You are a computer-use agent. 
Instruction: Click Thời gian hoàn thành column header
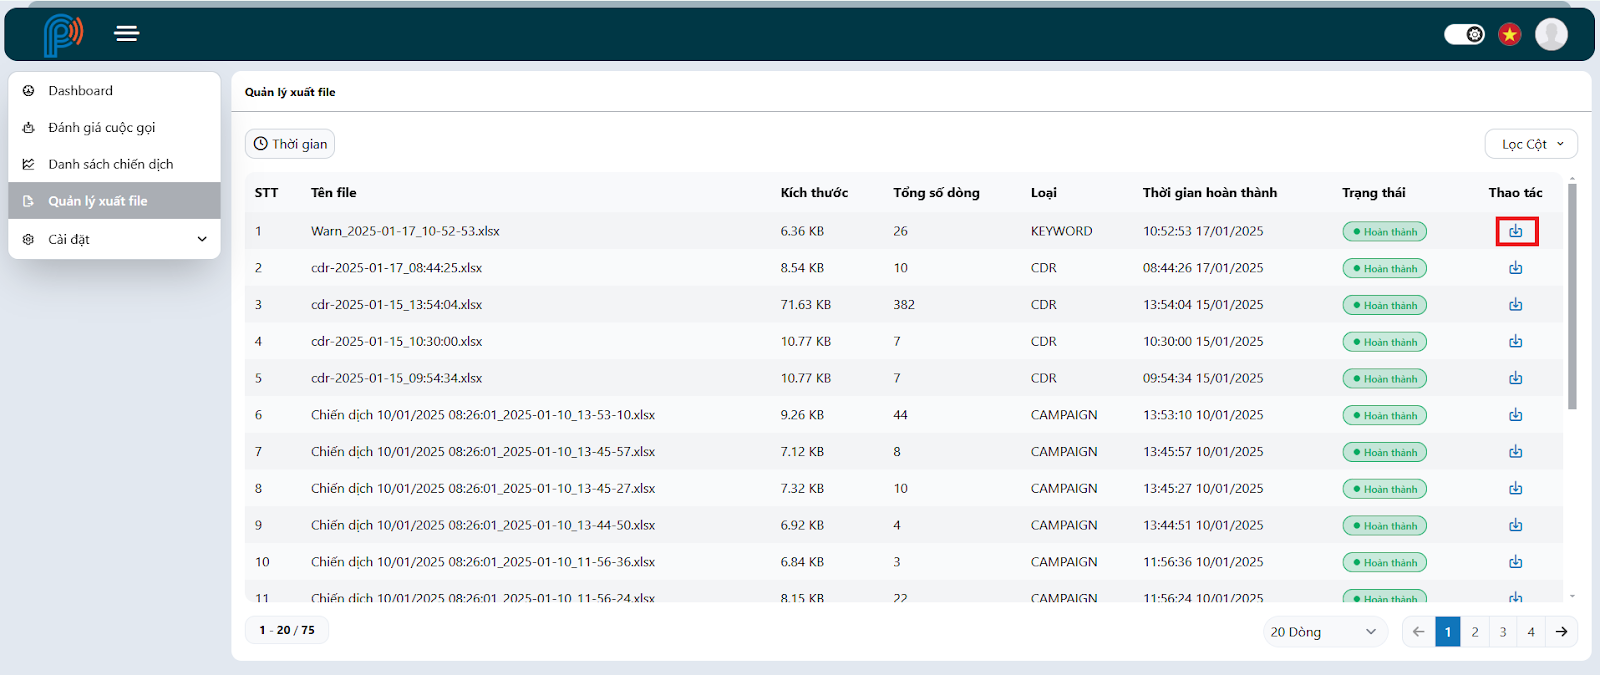pyautogui.click(x=1210, y=193)
